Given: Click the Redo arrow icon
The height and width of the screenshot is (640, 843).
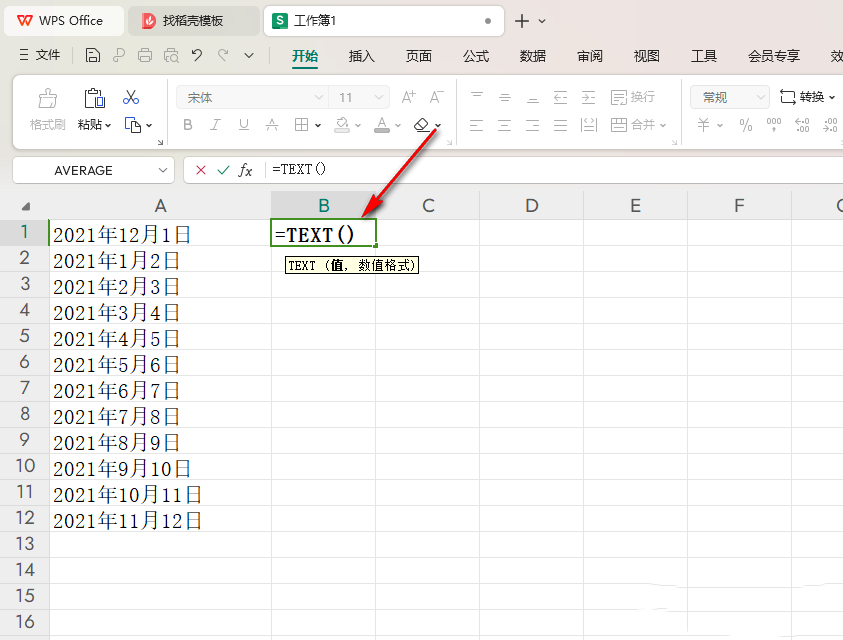Looking at the screenshot, I should pos(223,55).
